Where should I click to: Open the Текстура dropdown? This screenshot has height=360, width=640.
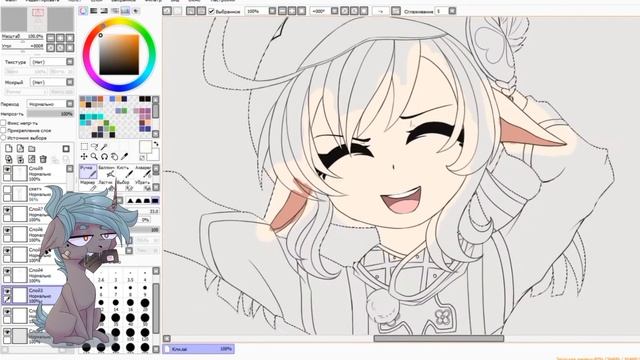tap(51, 62)
